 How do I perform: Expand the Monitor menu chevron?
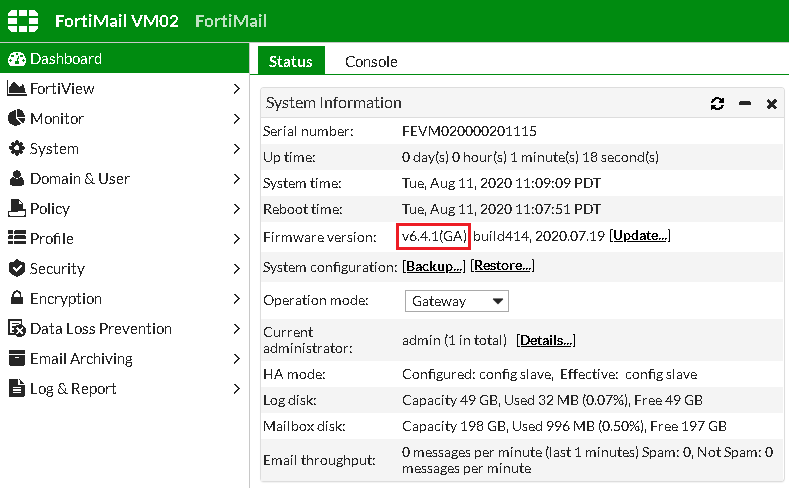point(236,119)
